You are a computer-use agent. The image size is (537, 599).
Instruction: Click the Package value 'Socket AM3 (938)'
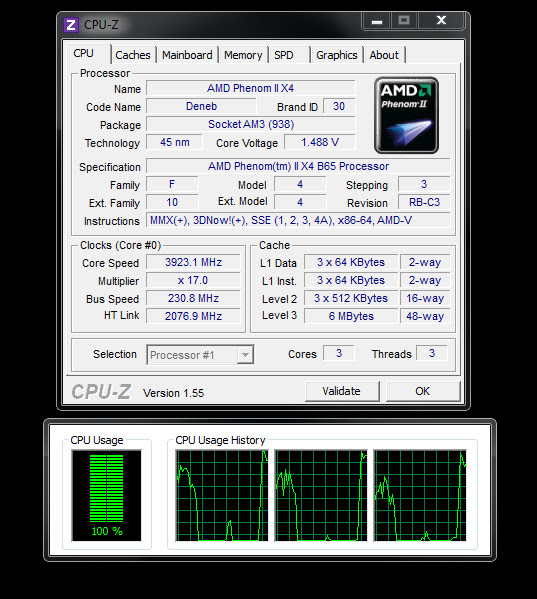251,124
